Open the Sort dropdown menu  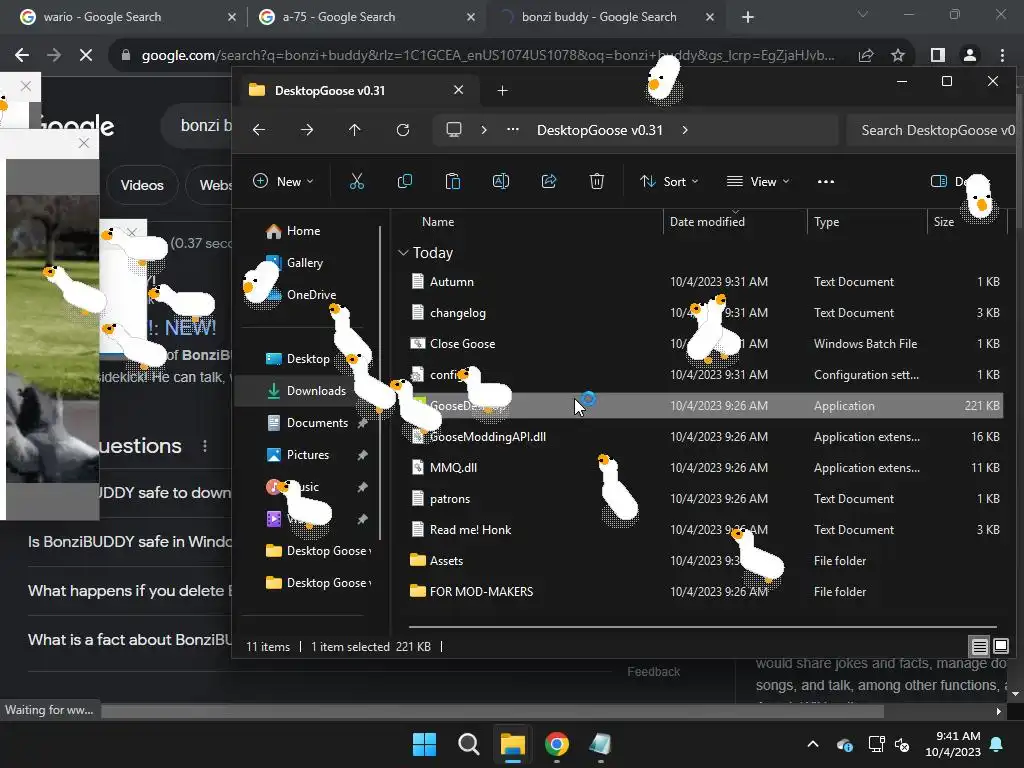(x=669, y=182)
